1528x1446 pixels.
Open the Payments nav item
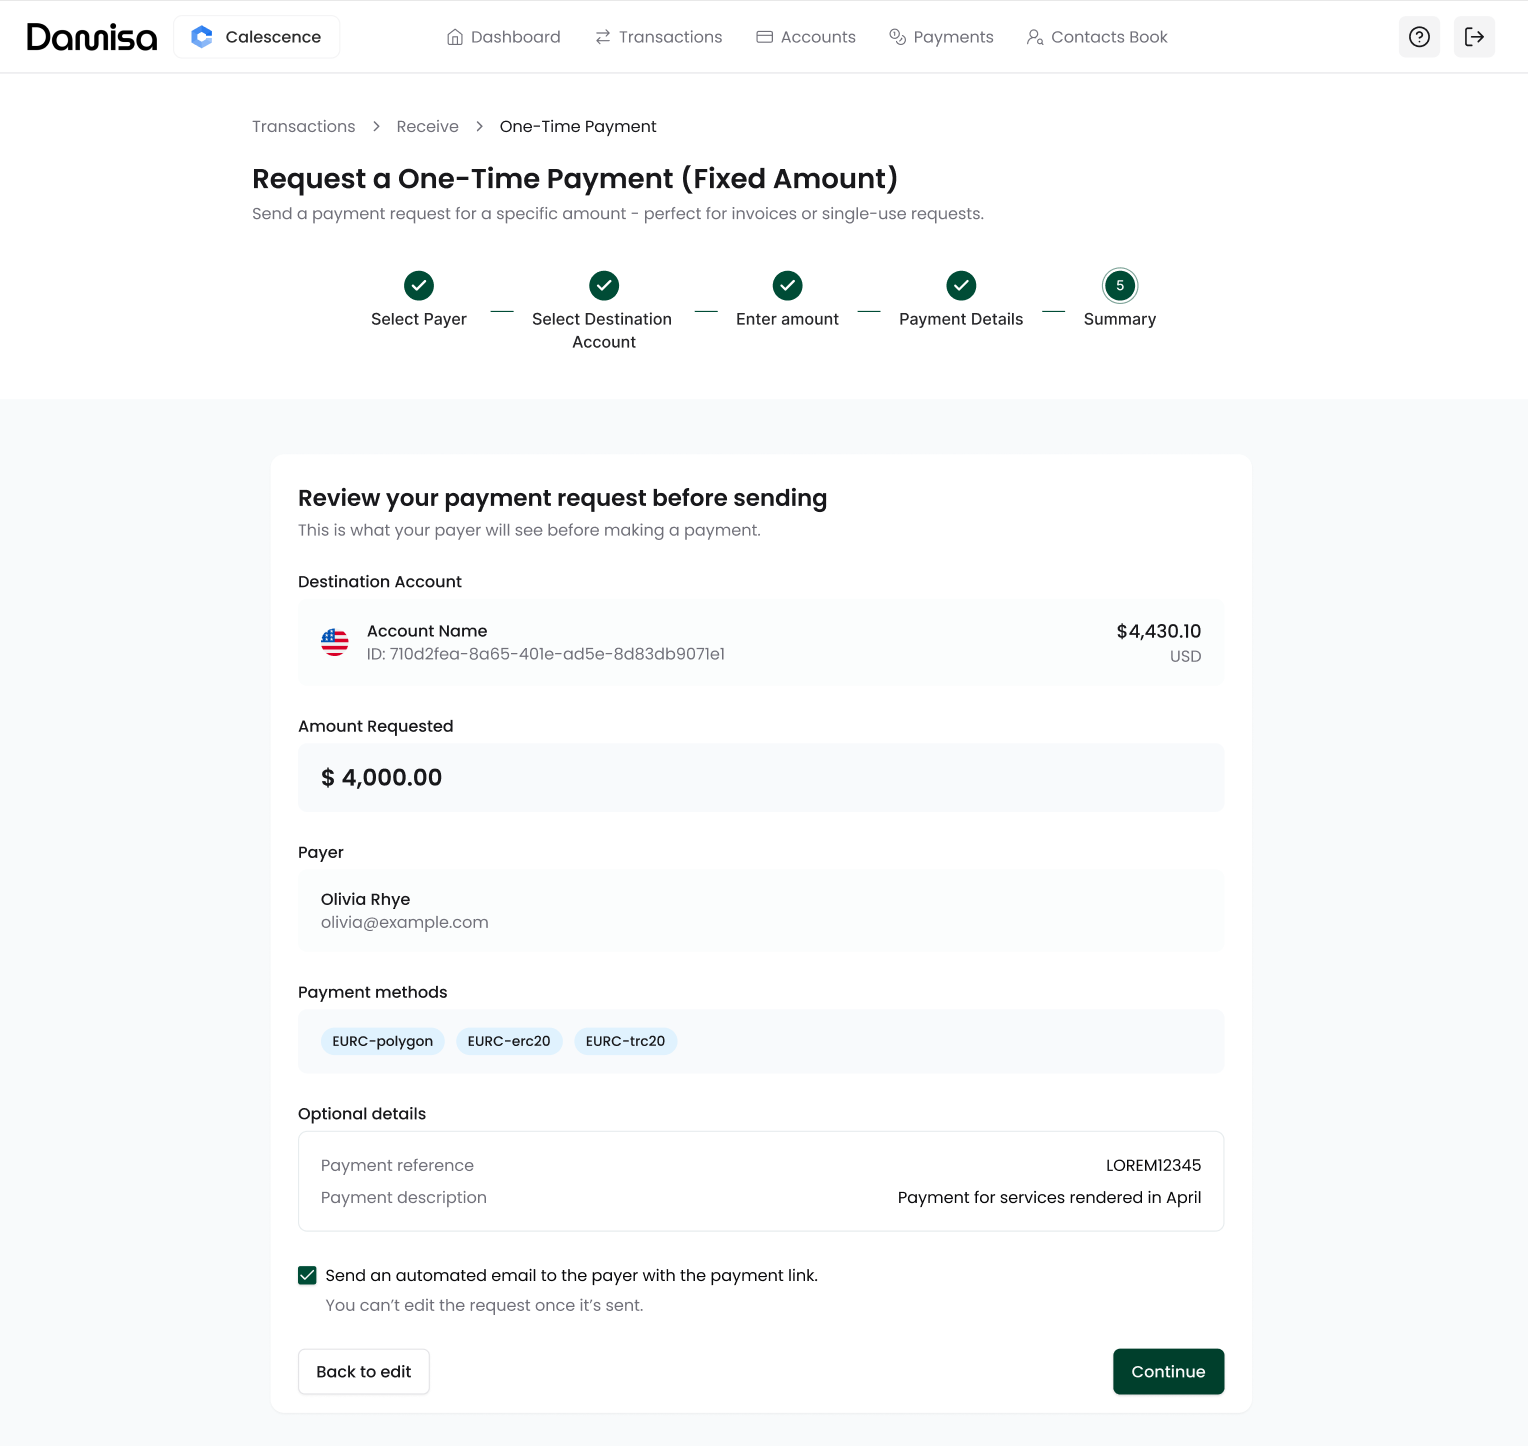pos(941,37)
